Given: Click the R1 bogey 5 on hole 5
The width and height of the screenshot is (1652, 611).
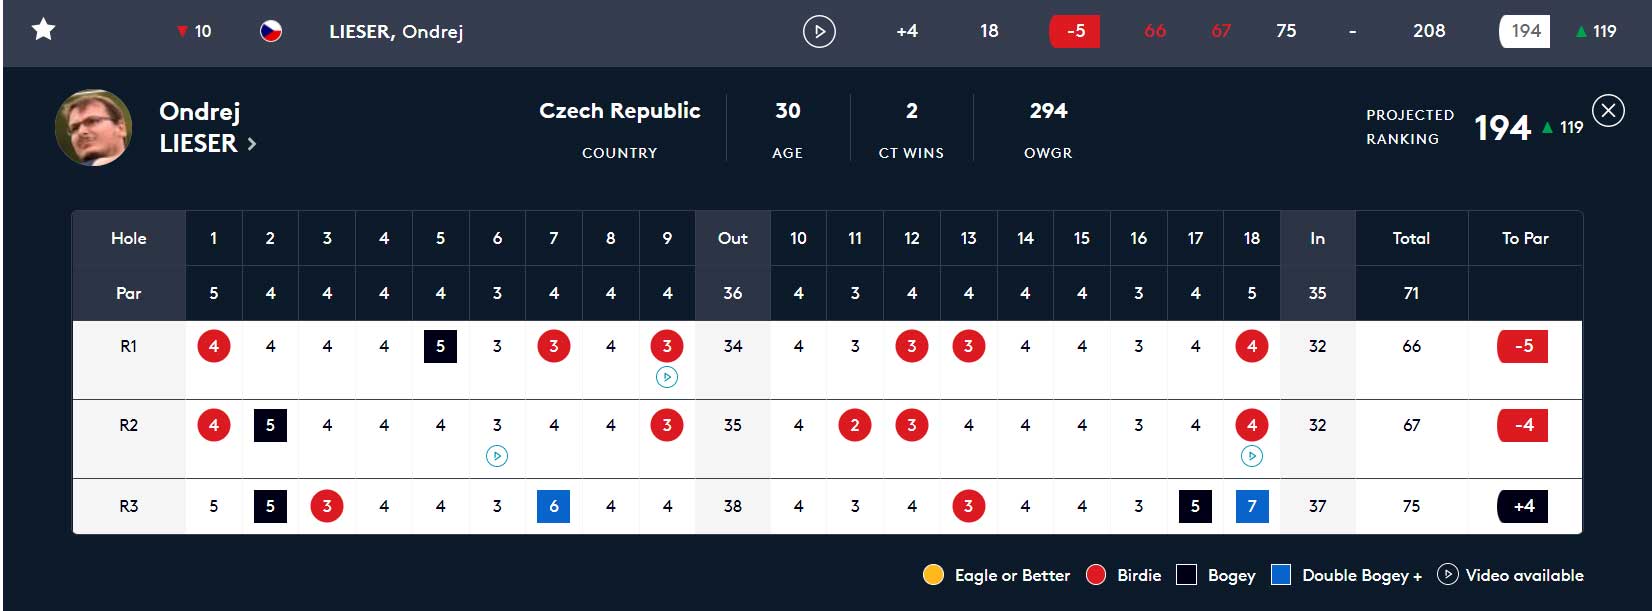Looking at the screenshot, I should (x=440, y=346).
